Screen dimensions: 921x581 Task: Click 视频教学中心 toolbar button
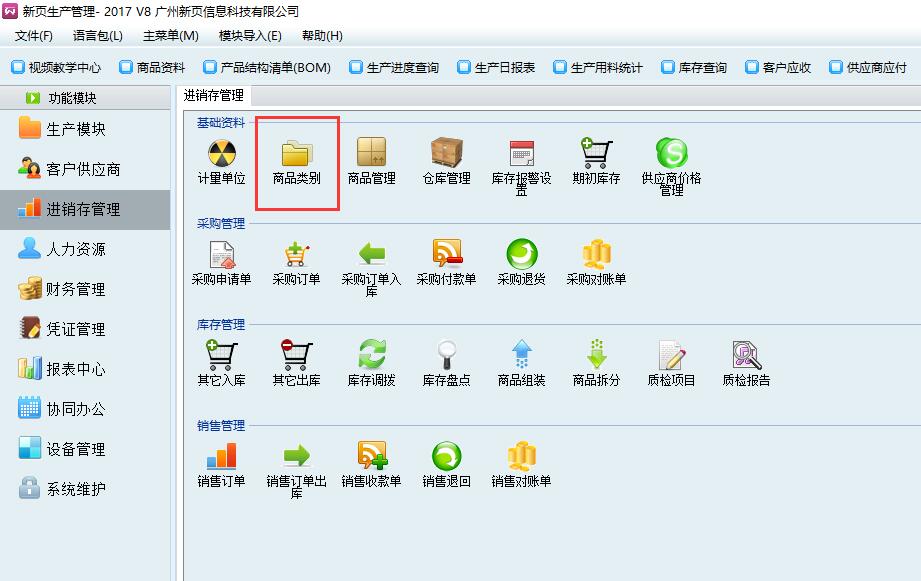(56, 68)
